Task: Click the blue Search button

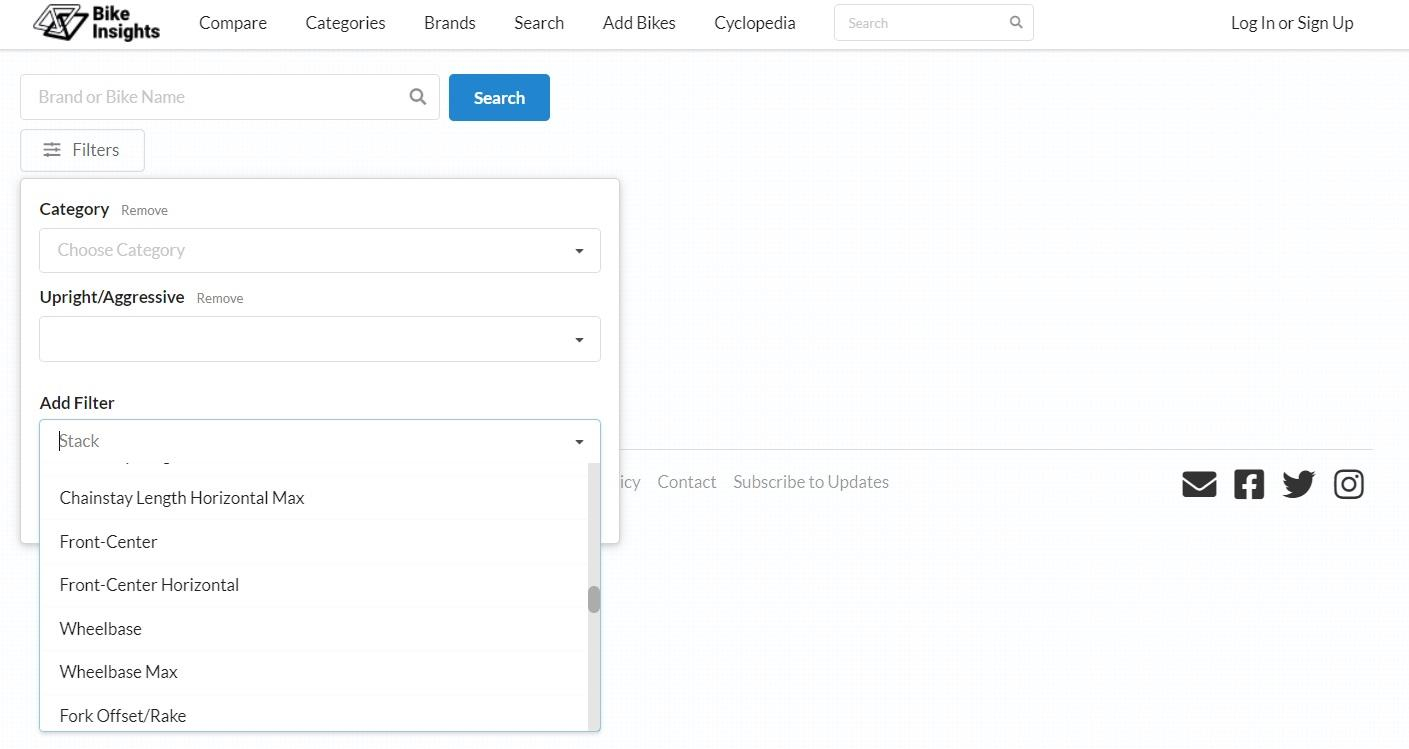Action: pyautogui.click(x=499, y=97)
